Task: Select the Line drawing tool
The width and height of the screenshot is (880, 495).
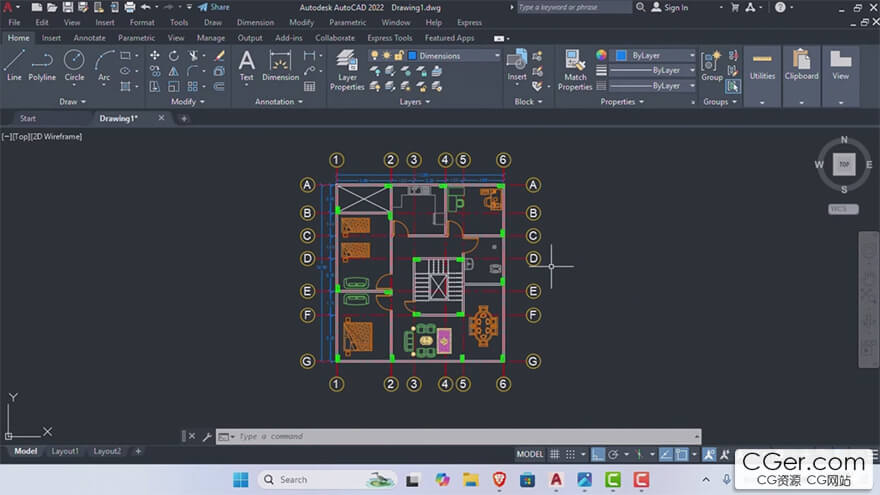Action: tap(15, 65)
